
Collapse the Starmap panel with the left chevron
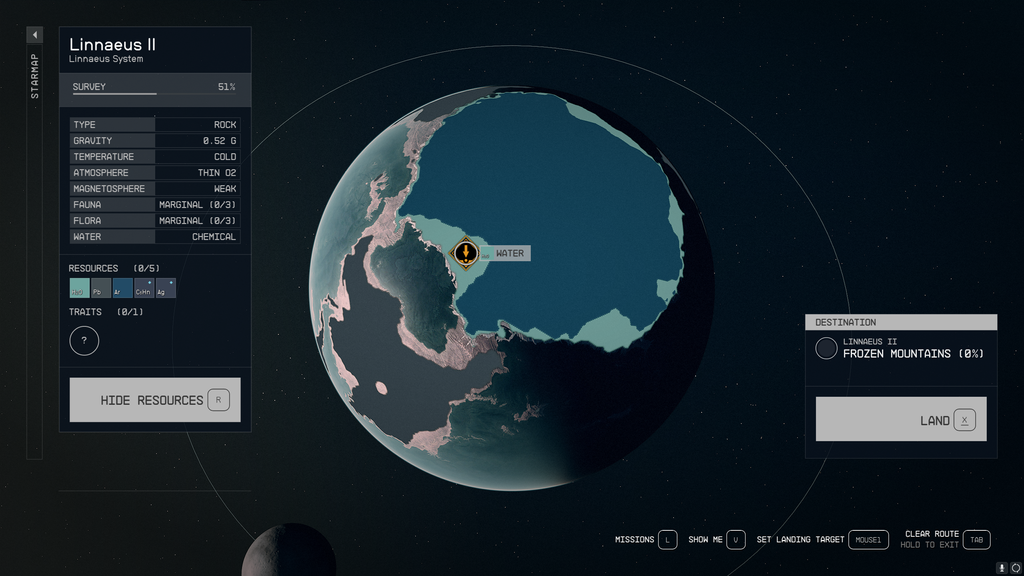33,34
